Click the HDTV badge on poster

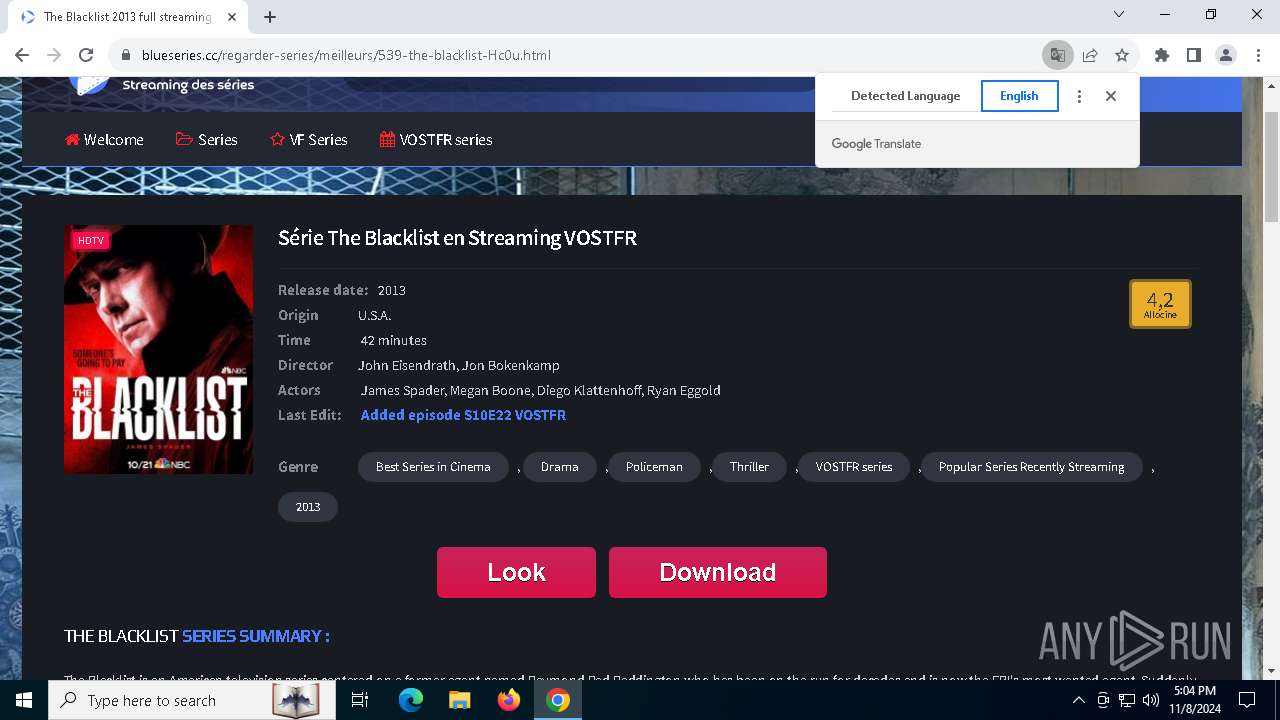(91, 241)
